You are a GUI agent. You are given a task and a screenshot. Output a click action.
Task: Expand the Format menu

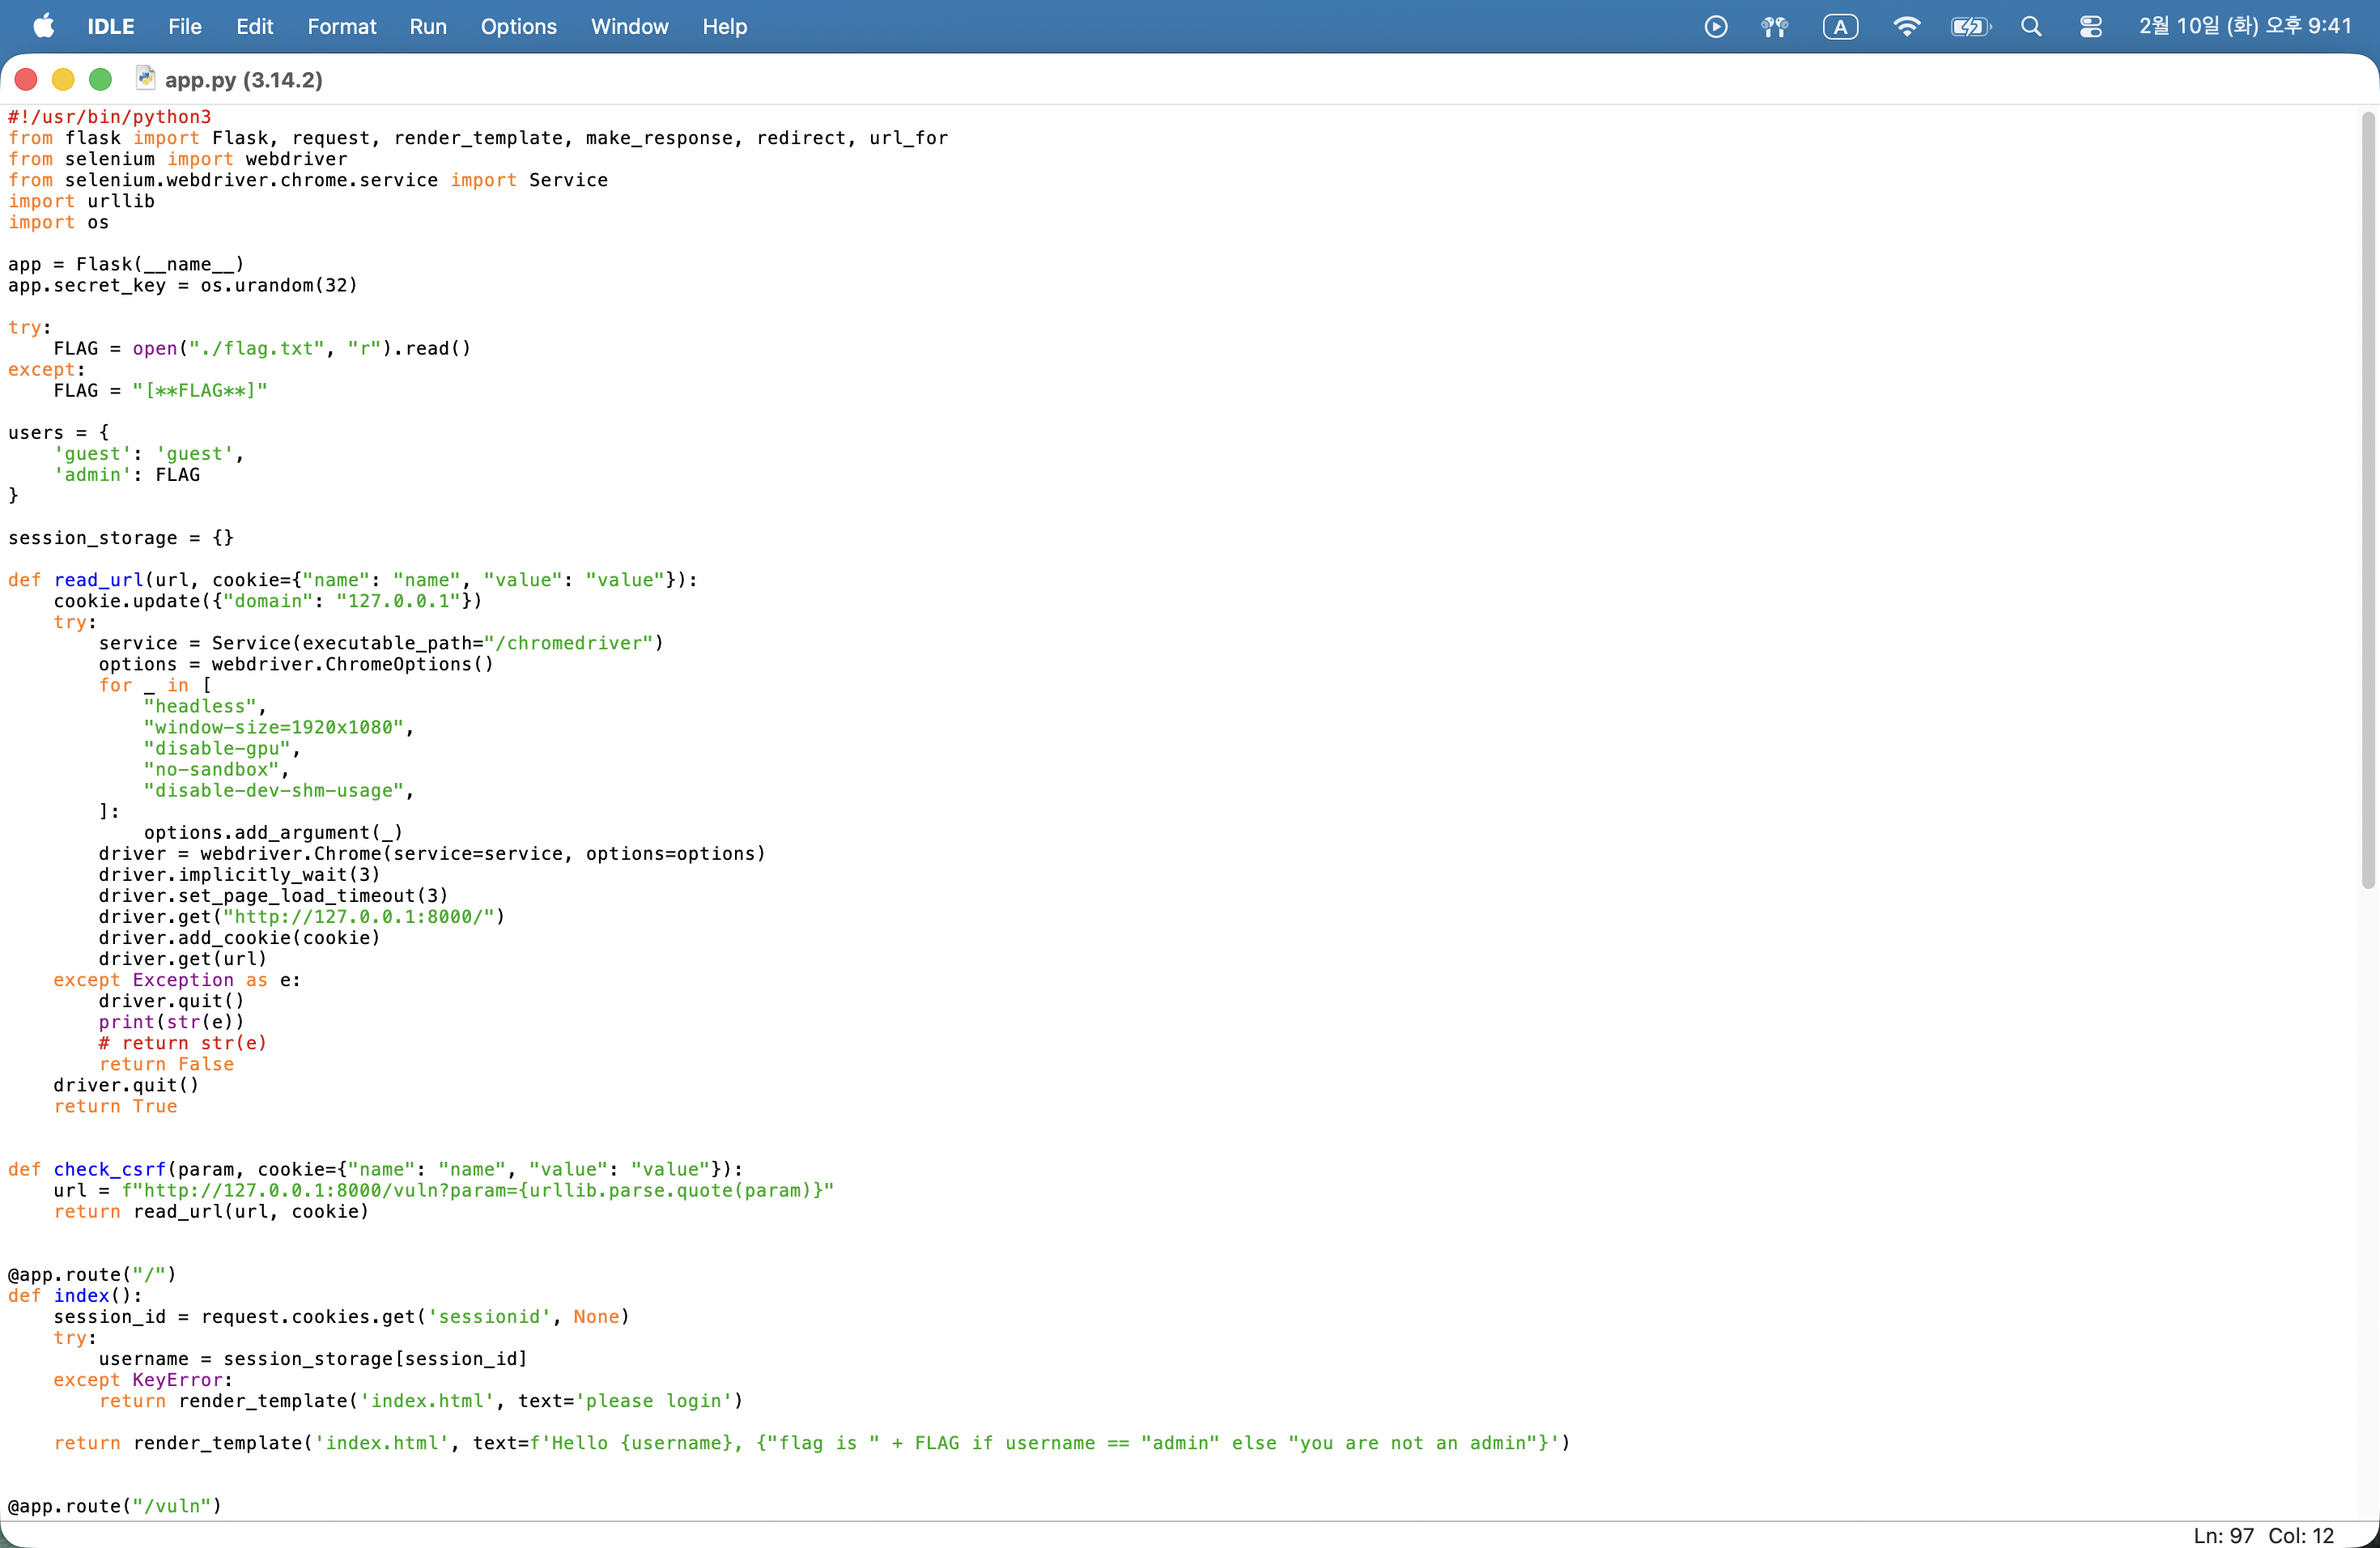[341, 27]
